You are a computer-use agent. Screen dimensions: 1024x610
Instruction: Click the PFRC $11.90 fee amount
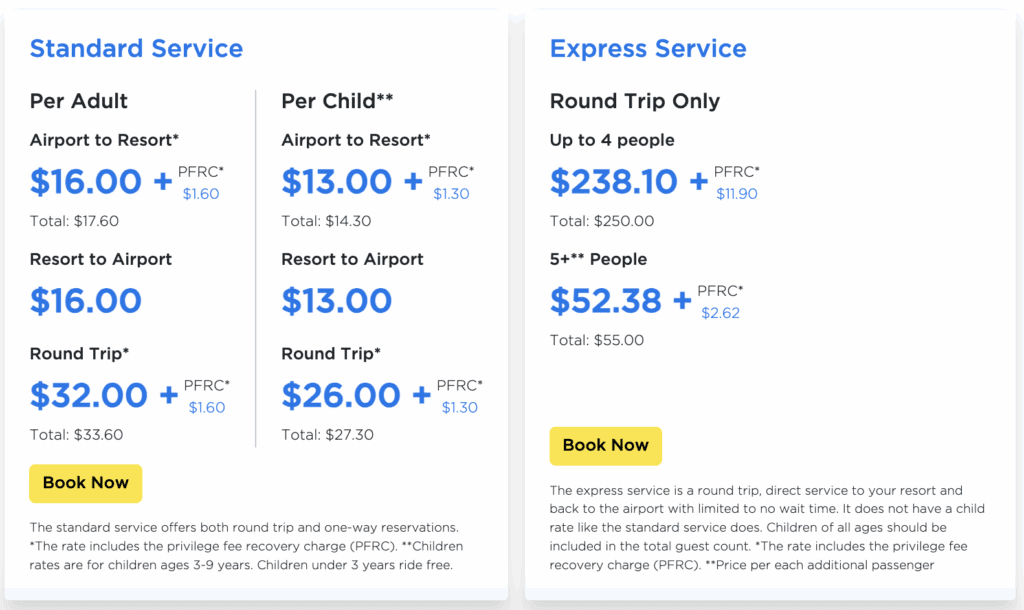[737, 194]
